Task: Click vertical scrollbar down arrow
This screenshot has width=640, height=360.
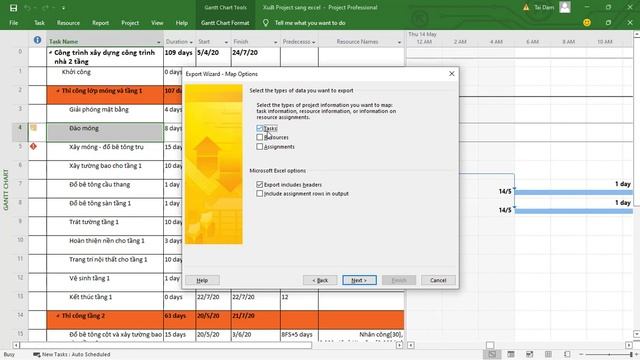Action: coord(636,334)
